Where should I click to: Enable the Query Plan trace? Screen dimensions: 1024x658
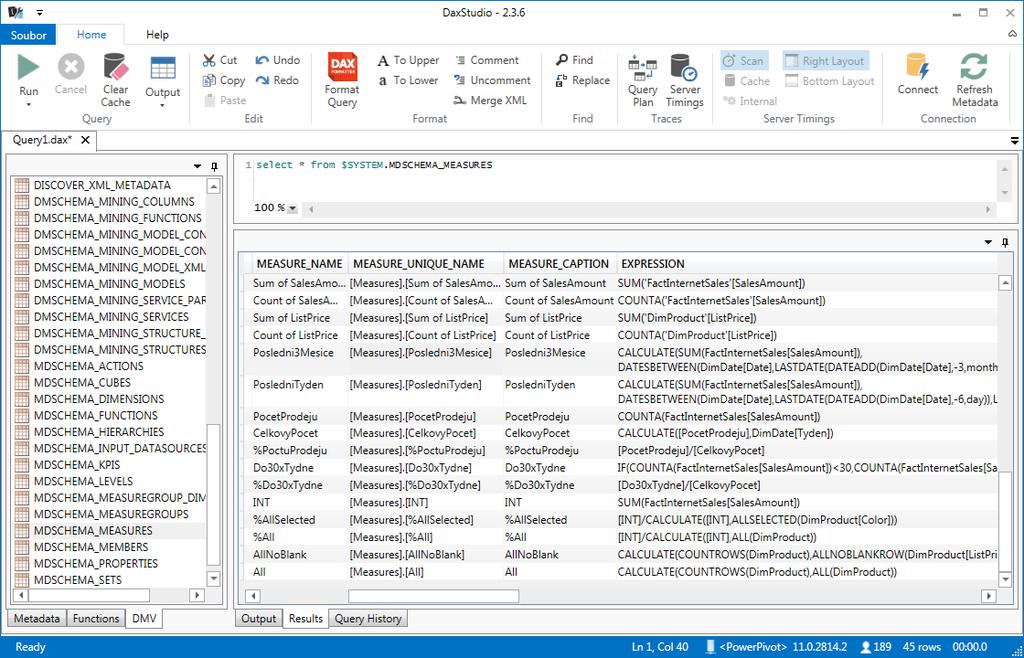643,80
